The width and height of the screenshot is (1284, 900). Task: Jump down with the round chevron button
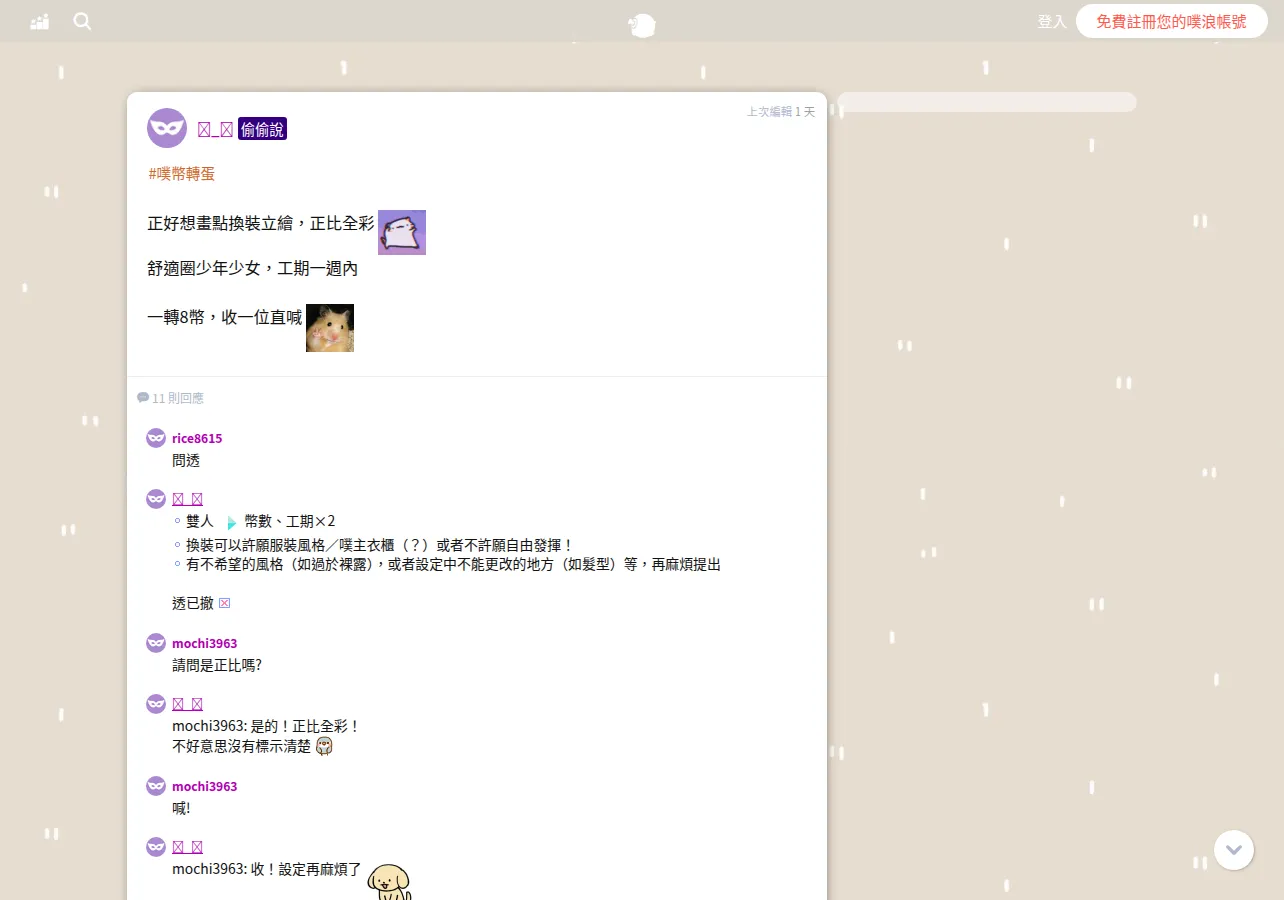tap(1234, 850)
